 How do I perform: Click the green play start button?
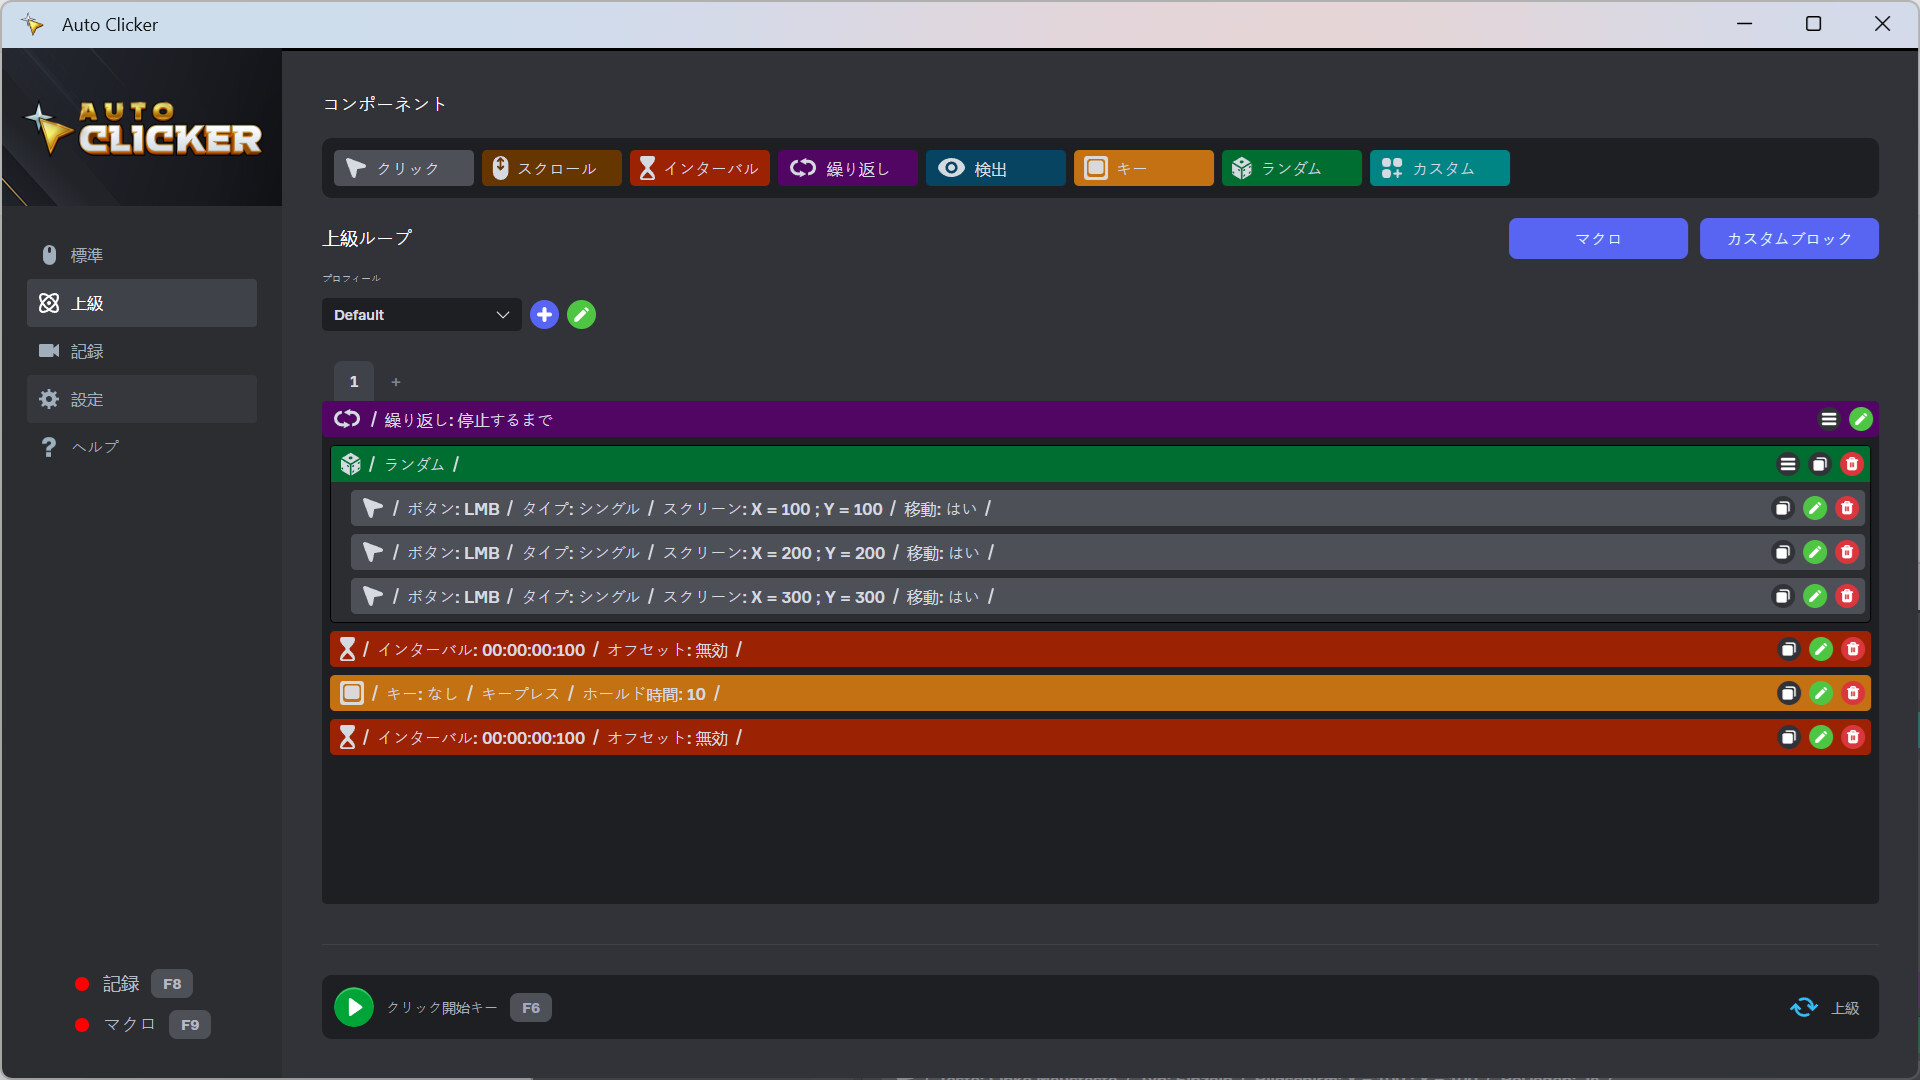(354, 1007)
